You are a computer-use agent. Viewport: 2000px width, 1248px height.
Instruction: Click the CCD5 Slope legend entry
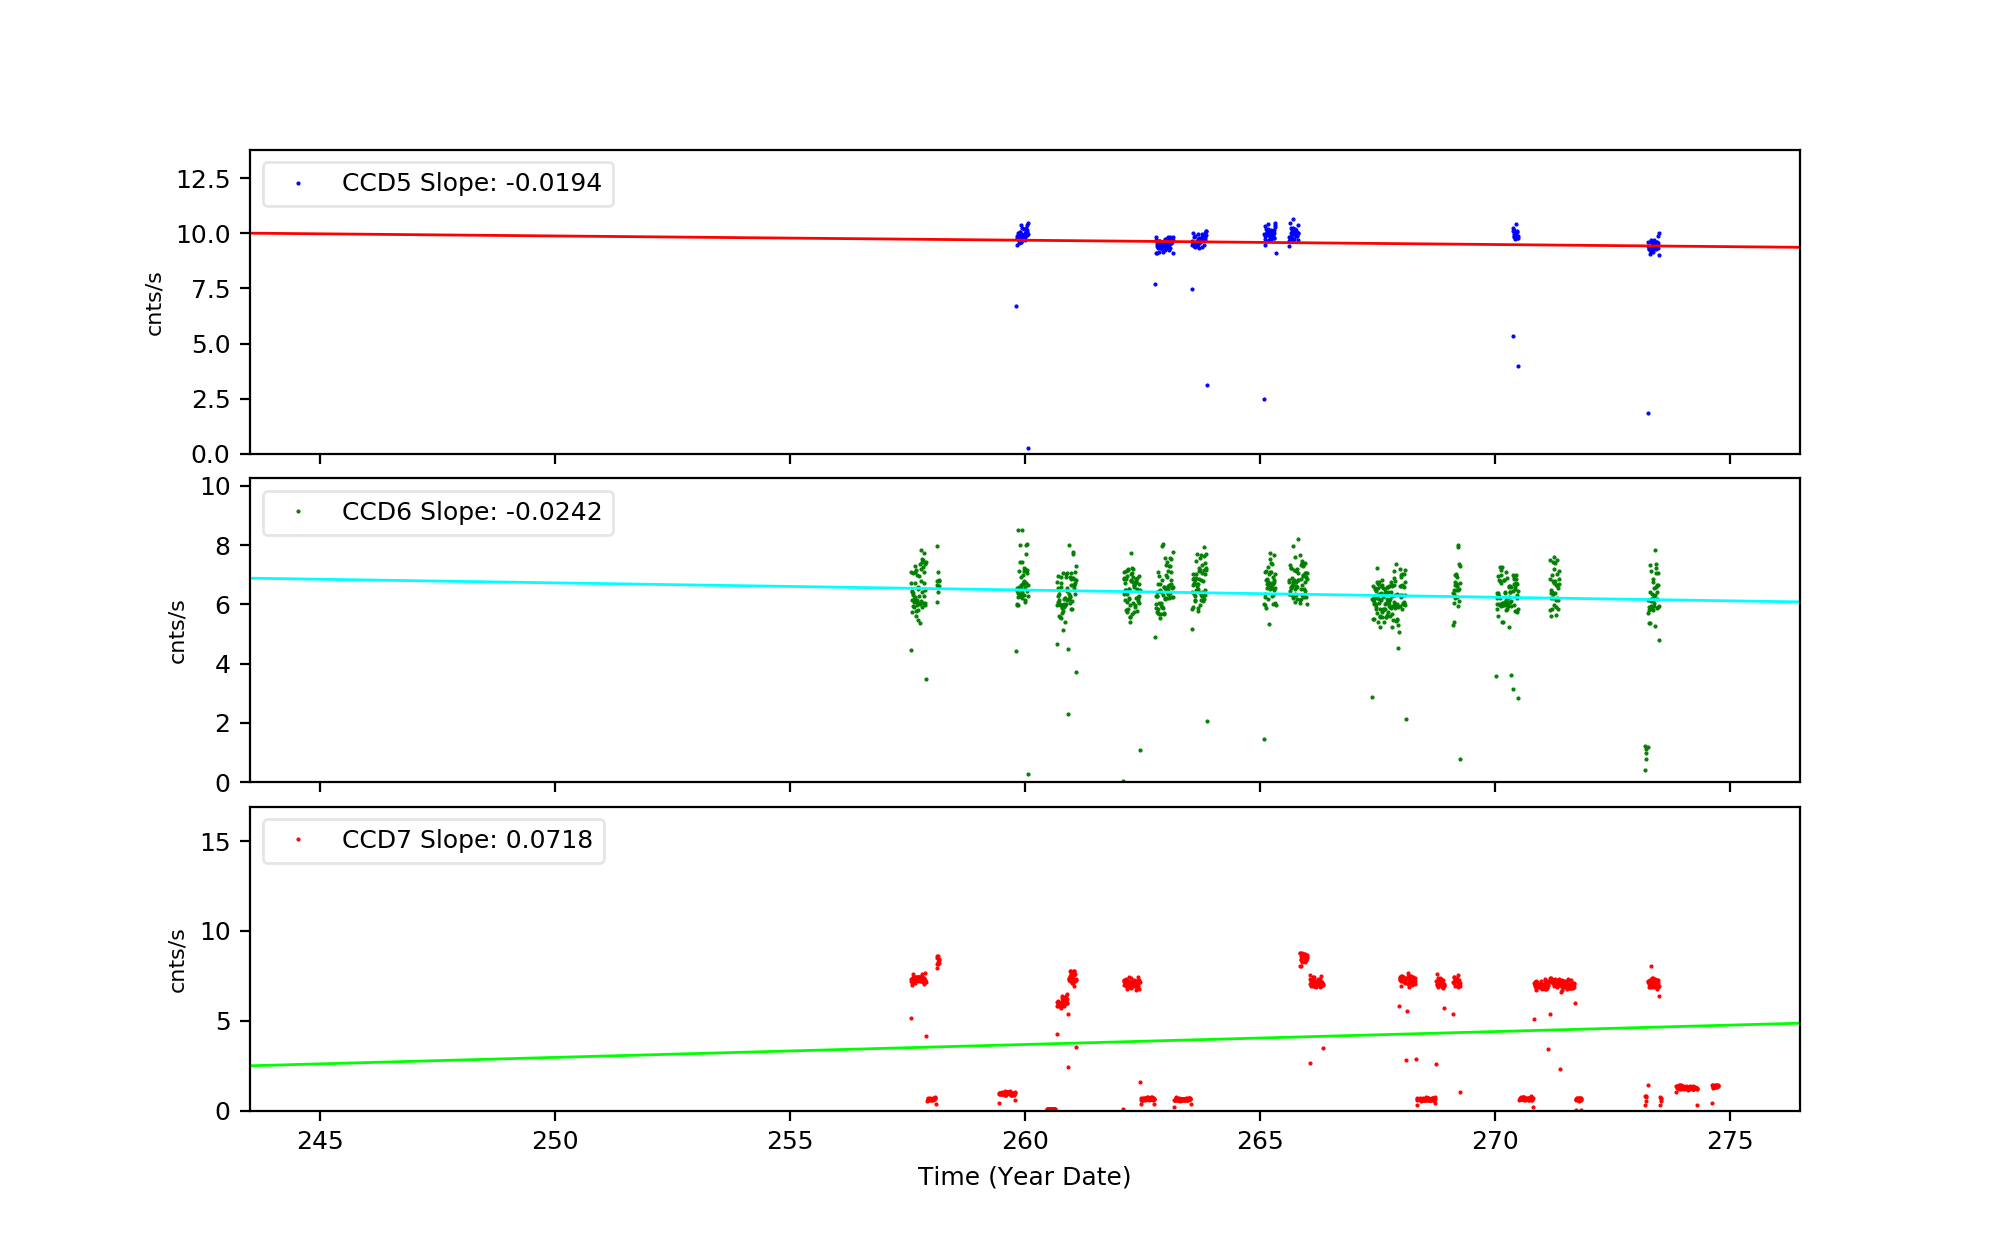pyautogui.click(x=471, y=183)
